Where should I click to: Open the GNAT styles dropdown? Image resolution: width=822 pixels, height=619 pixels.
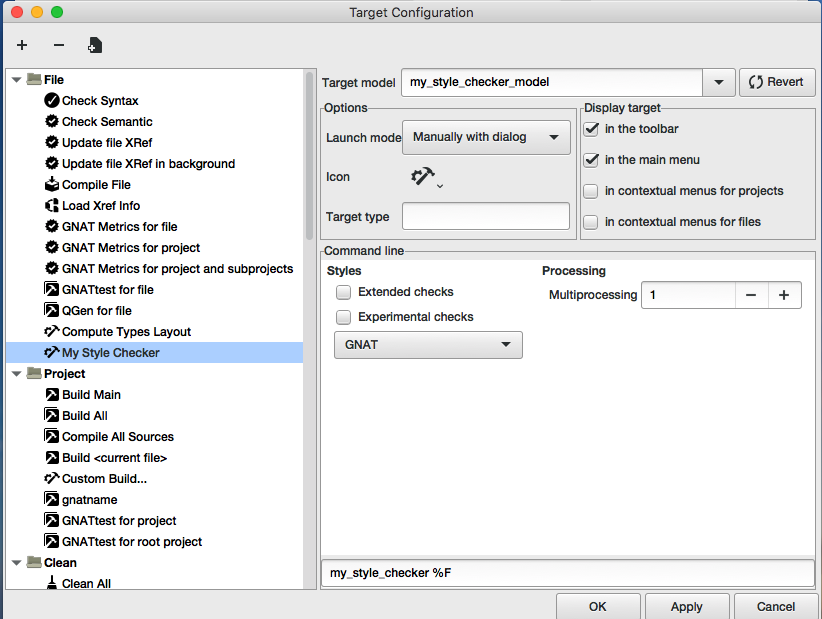click(x=428, y=344)
